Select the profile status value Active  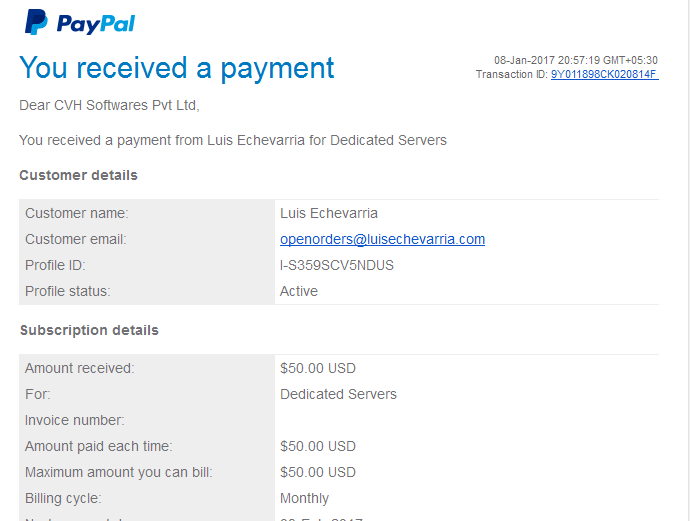[x=299, y=291]
